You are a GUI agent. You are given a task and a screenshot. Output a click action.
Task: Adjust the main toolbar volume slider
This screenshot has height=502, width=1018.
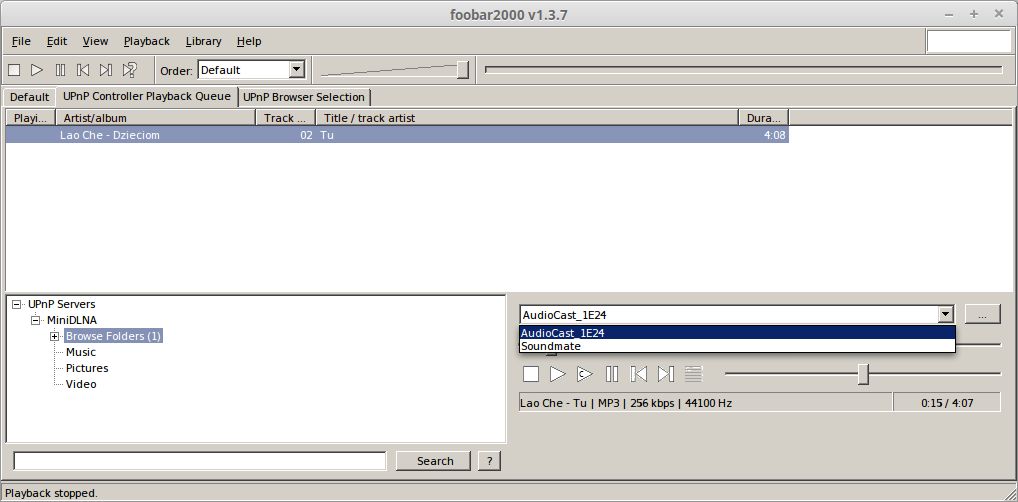coord(462,69)
